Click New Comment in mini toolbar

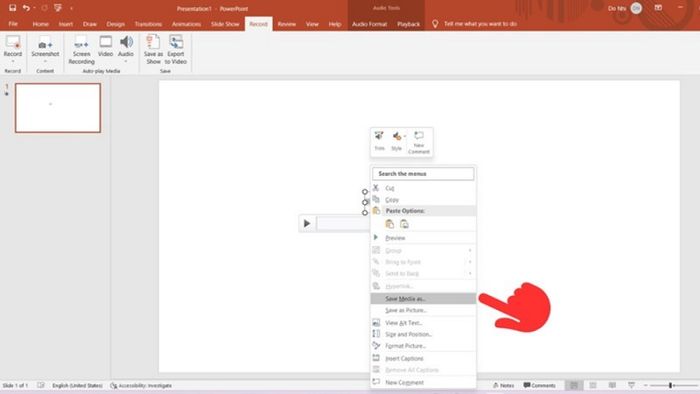click(x=419, y=142)
